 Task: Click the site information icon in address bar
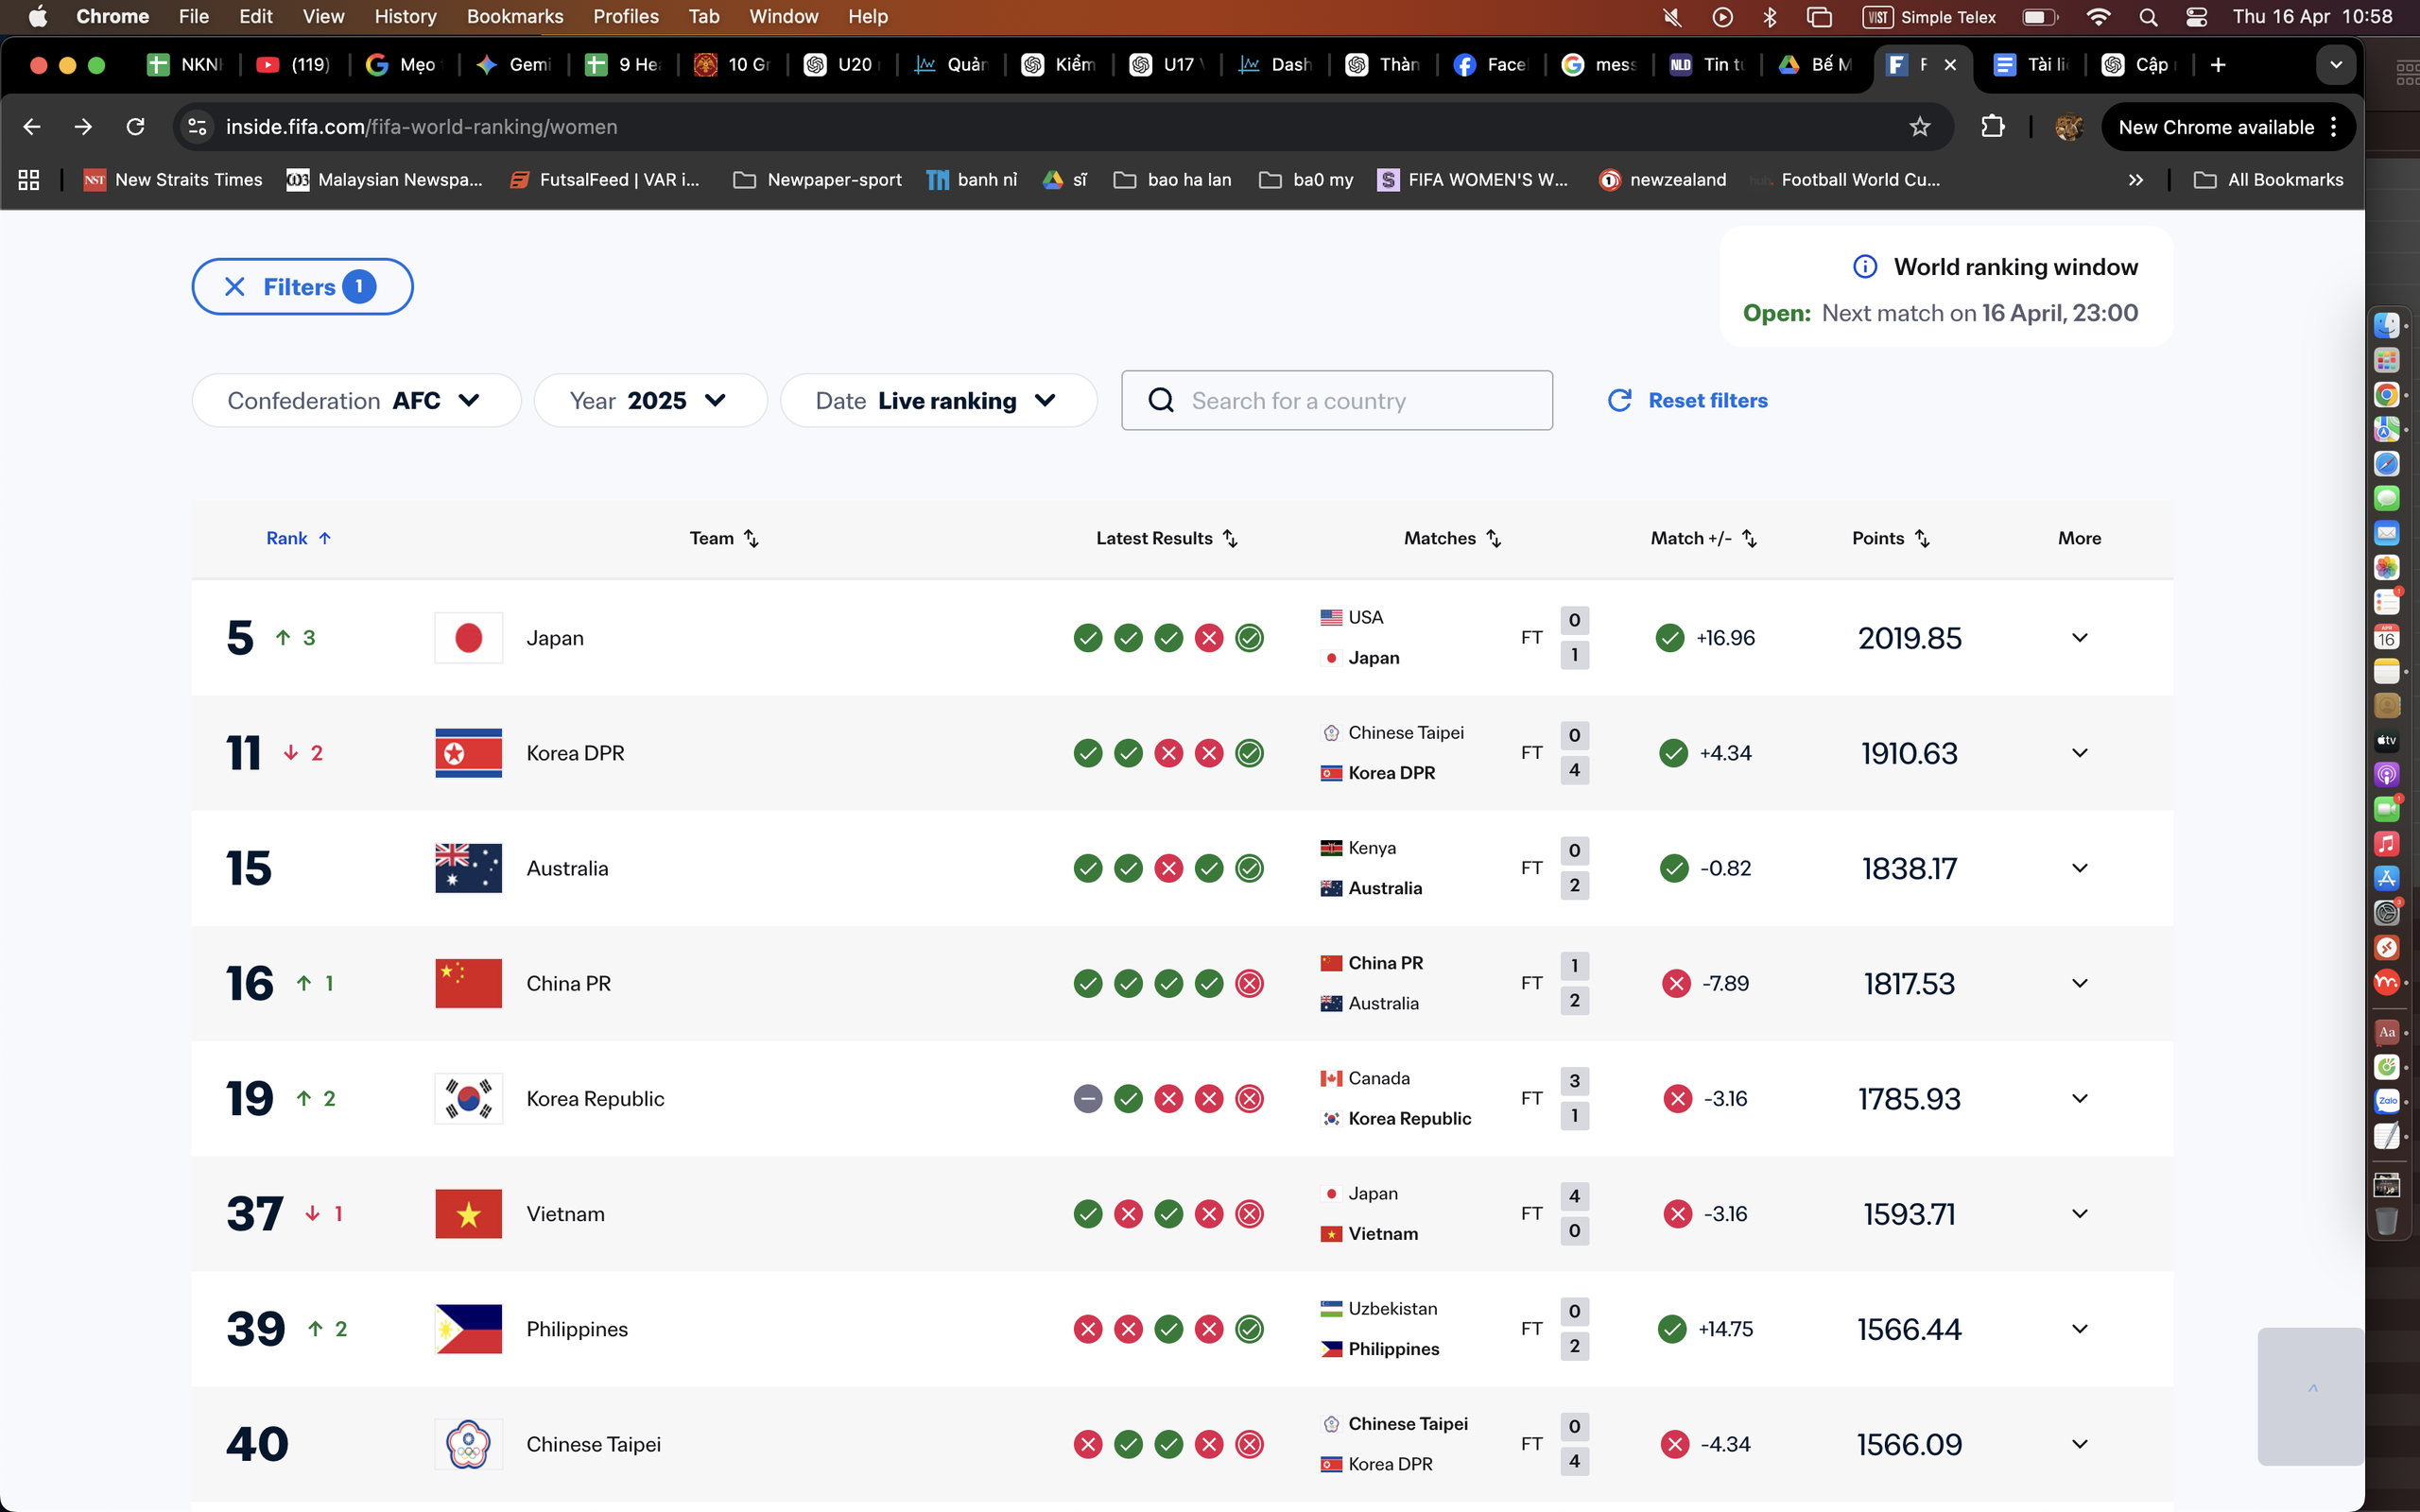(x=196, y=126)
